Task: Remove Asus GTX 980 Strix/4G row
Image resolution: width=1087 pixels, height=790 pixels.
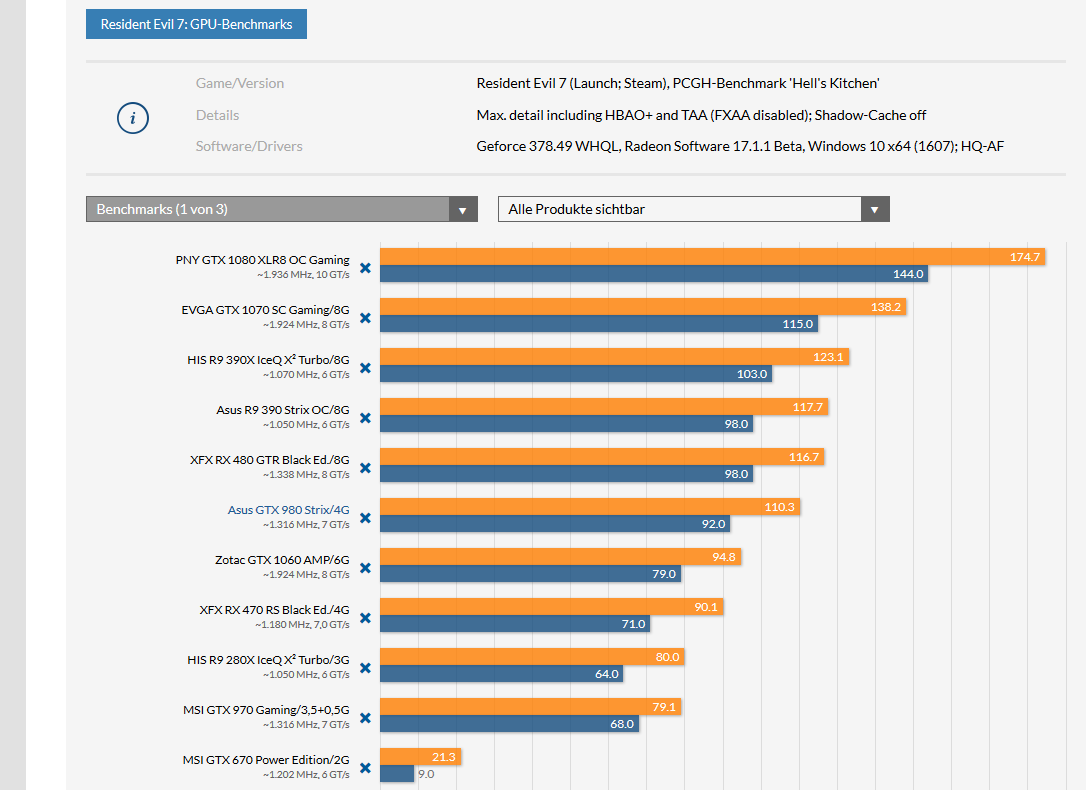Action: tap(365, 518)
